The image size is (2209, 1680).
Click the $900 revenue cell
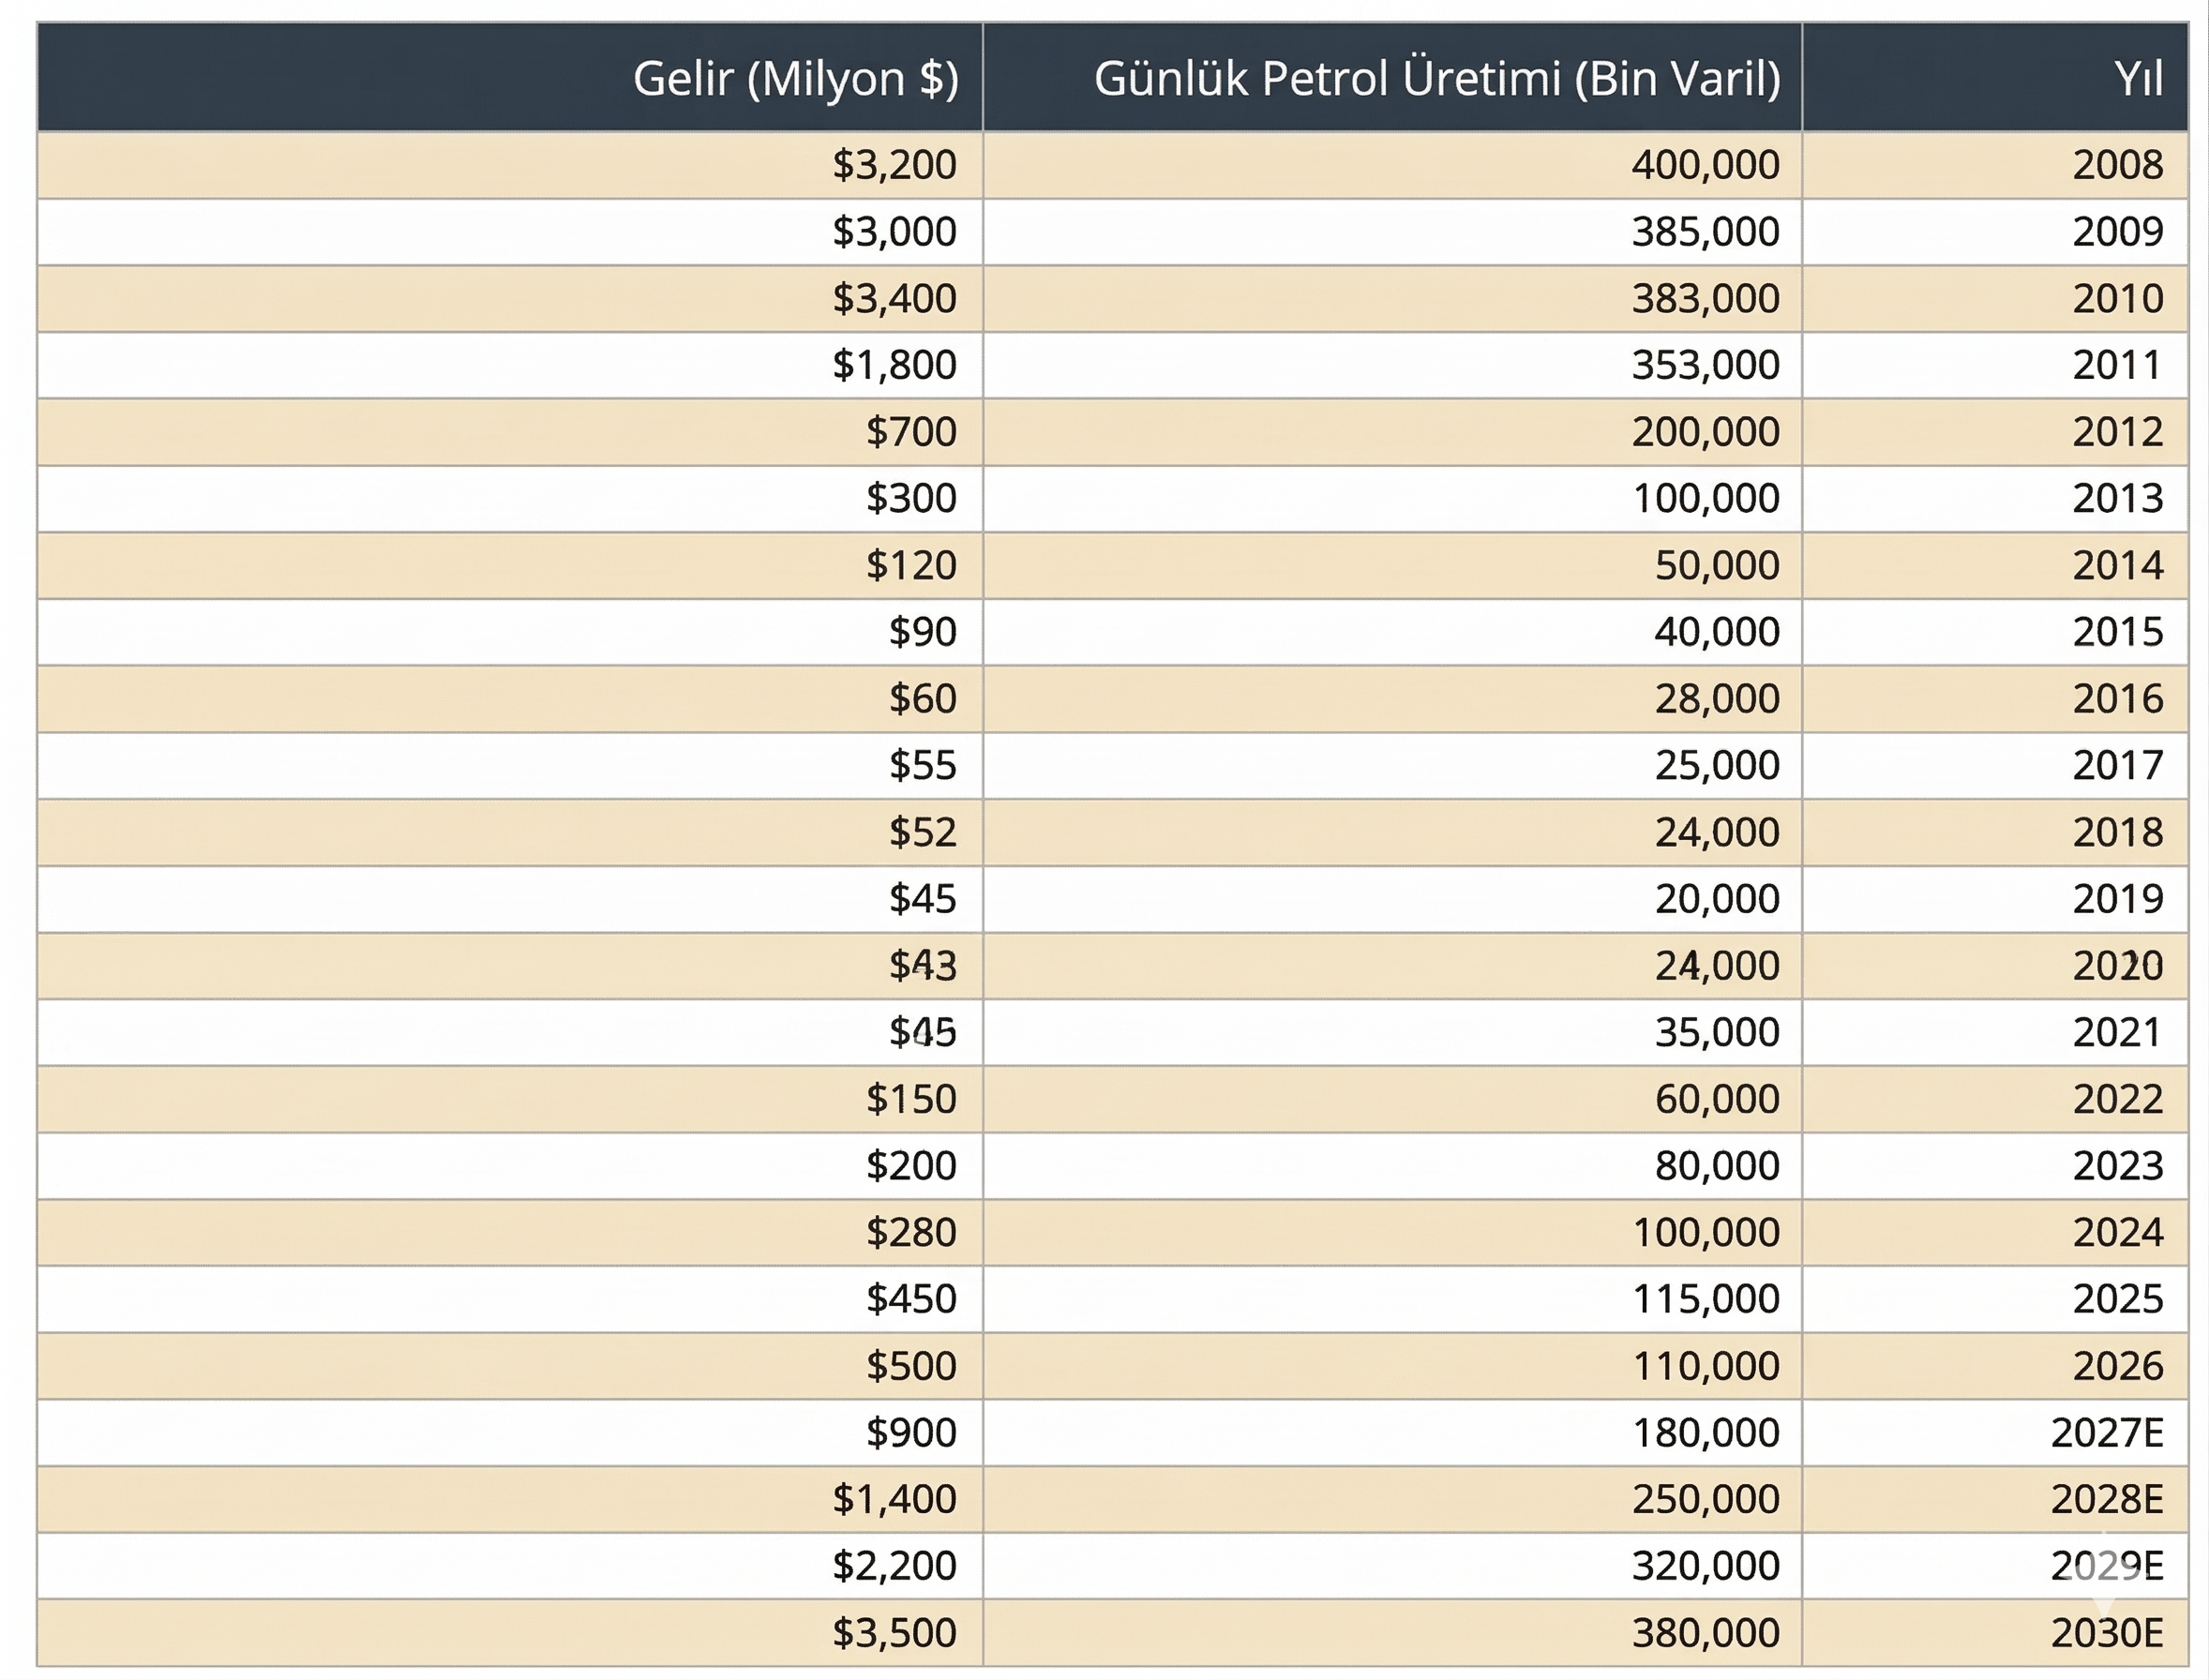911,1432
